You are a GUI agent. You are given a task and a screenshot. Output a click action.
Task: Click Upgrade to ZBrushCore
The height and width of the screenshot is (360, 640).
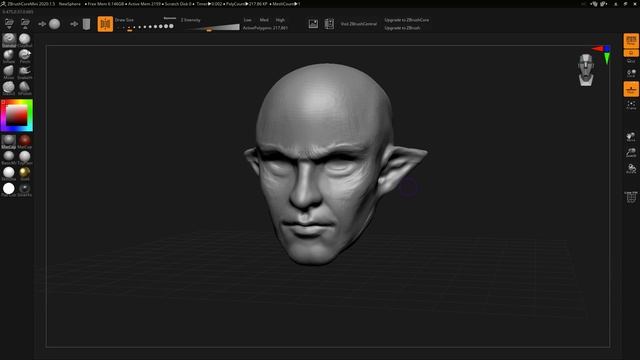click(x=407, y=20)
